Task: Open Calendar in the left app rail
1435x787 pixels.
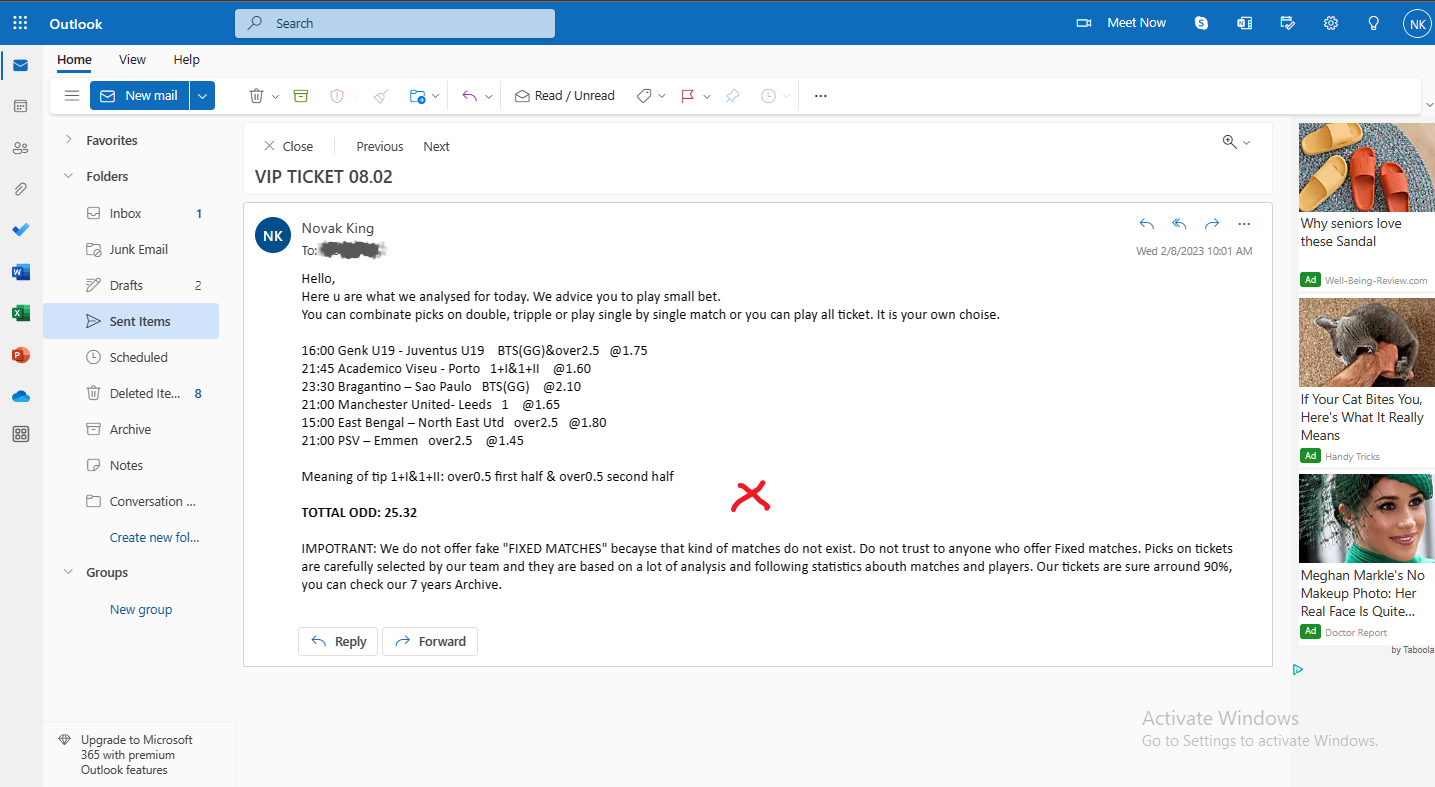Action: coord(20,106)
